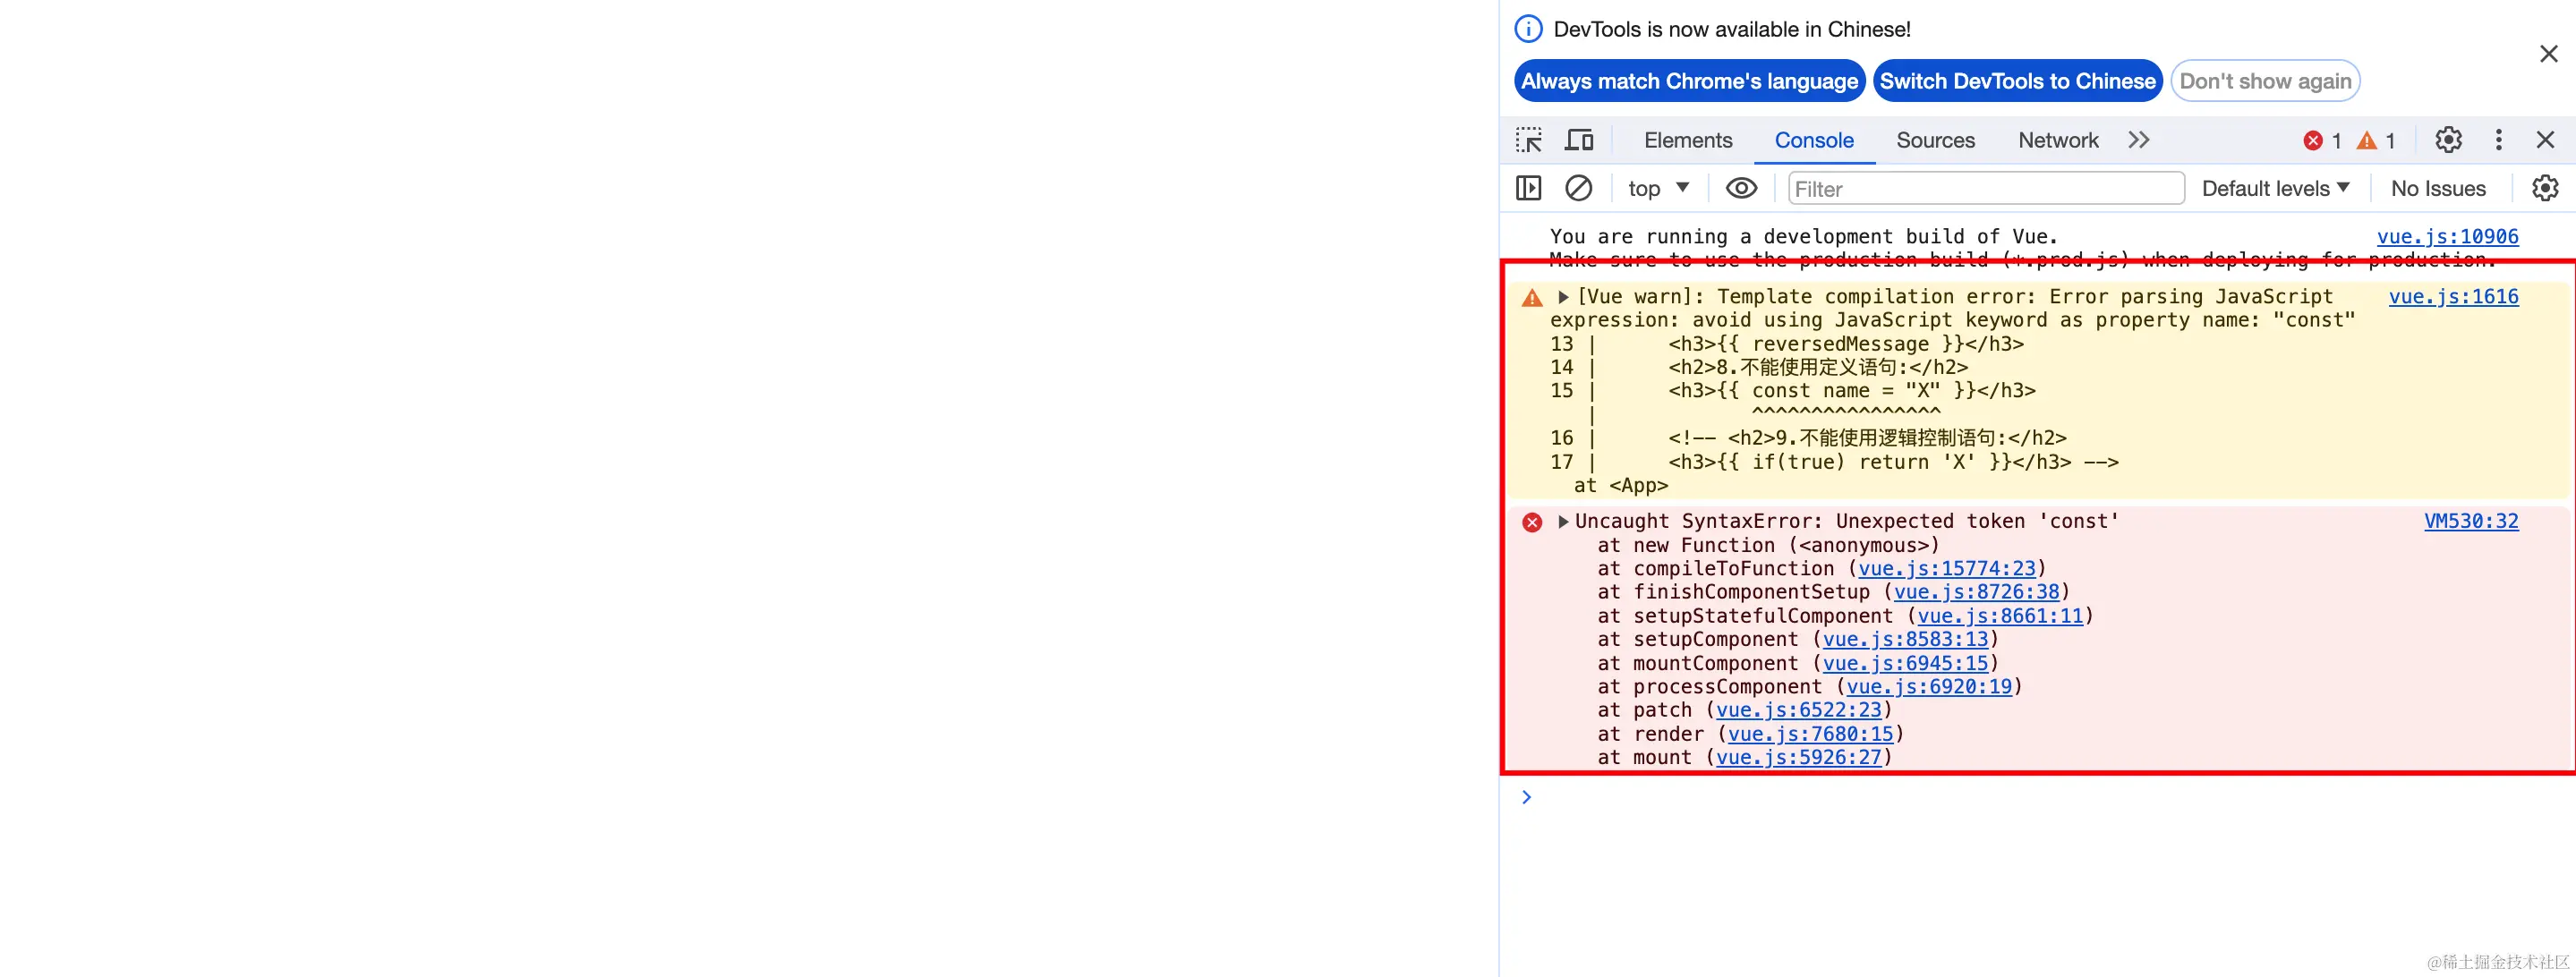Open console settings gear beside No Issues
Viewport: 2576px width, 977px height.
[x=2544, y=188]
